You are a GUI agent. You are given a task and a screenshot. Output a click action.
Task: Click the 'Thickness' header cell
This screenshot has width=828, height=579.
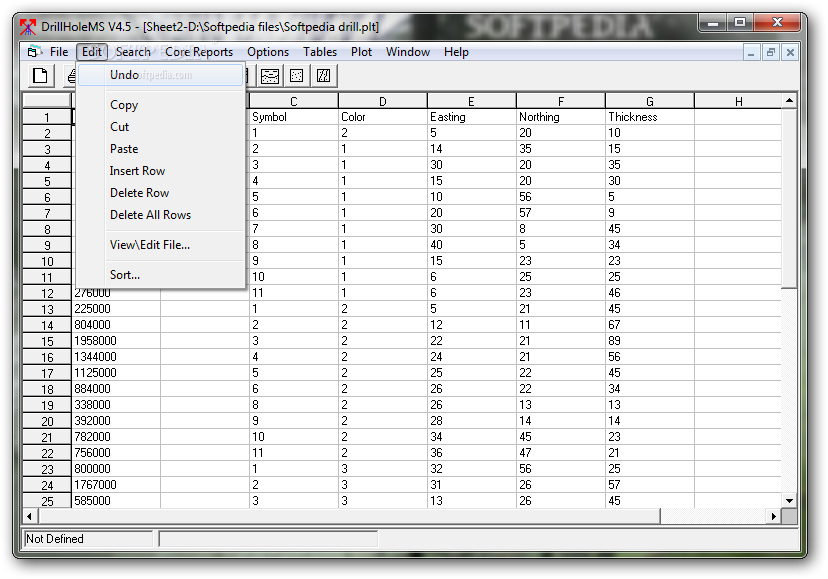click(x=650, y=117)
